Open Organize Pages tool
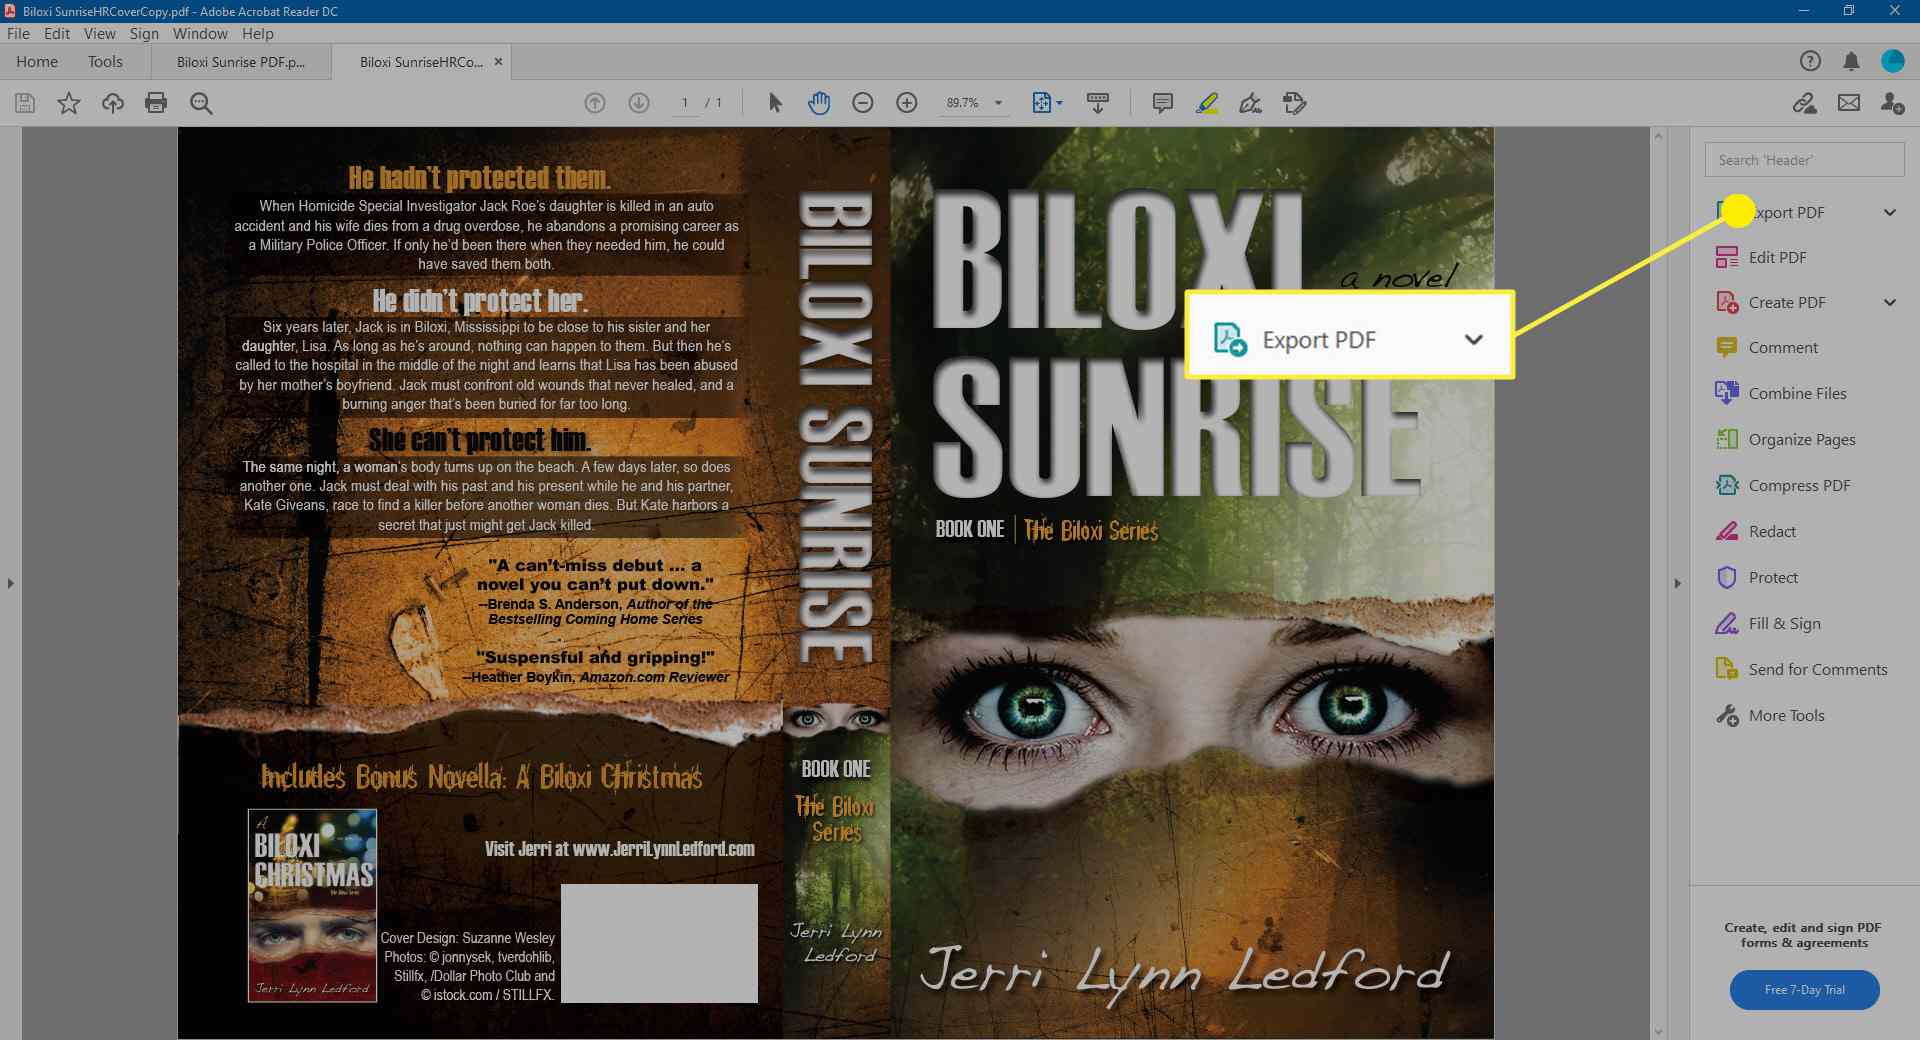The width and height of the screenshot is (1920, 1040). (x=1785, y=439)
